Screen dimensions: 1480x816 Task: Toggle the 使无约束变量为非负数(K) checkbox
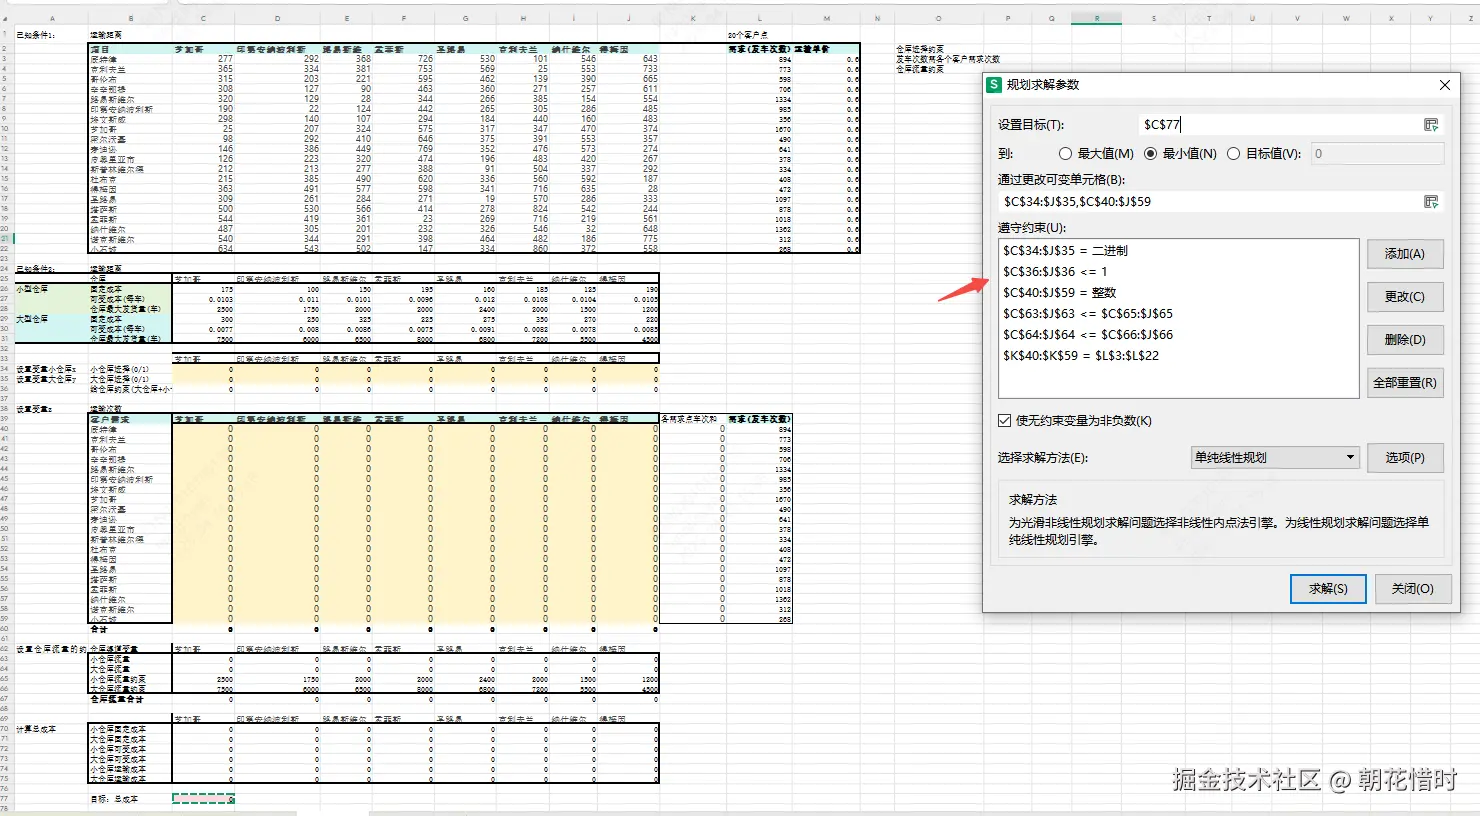pos(1005,421)
